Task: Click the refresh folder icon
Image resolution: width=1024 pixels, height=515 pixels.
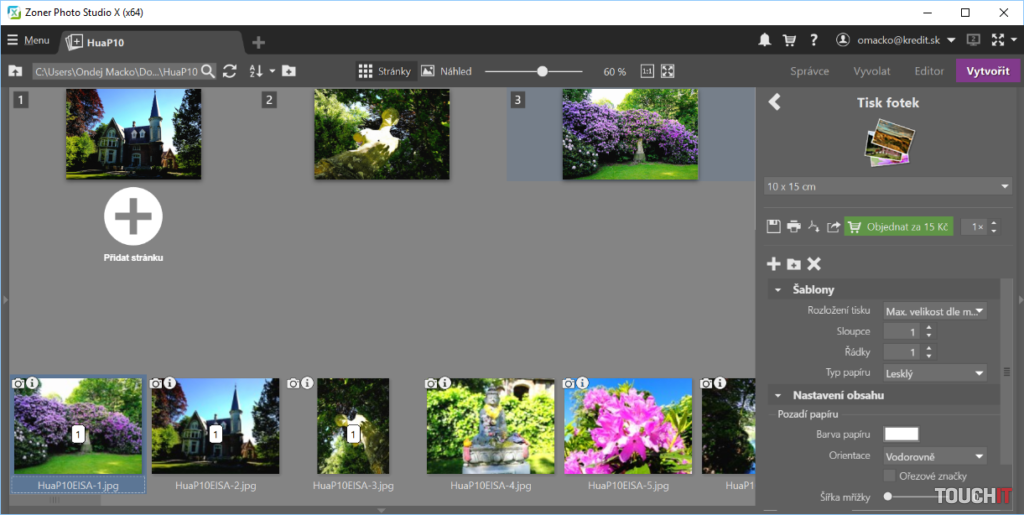Action: pos(230,71)
